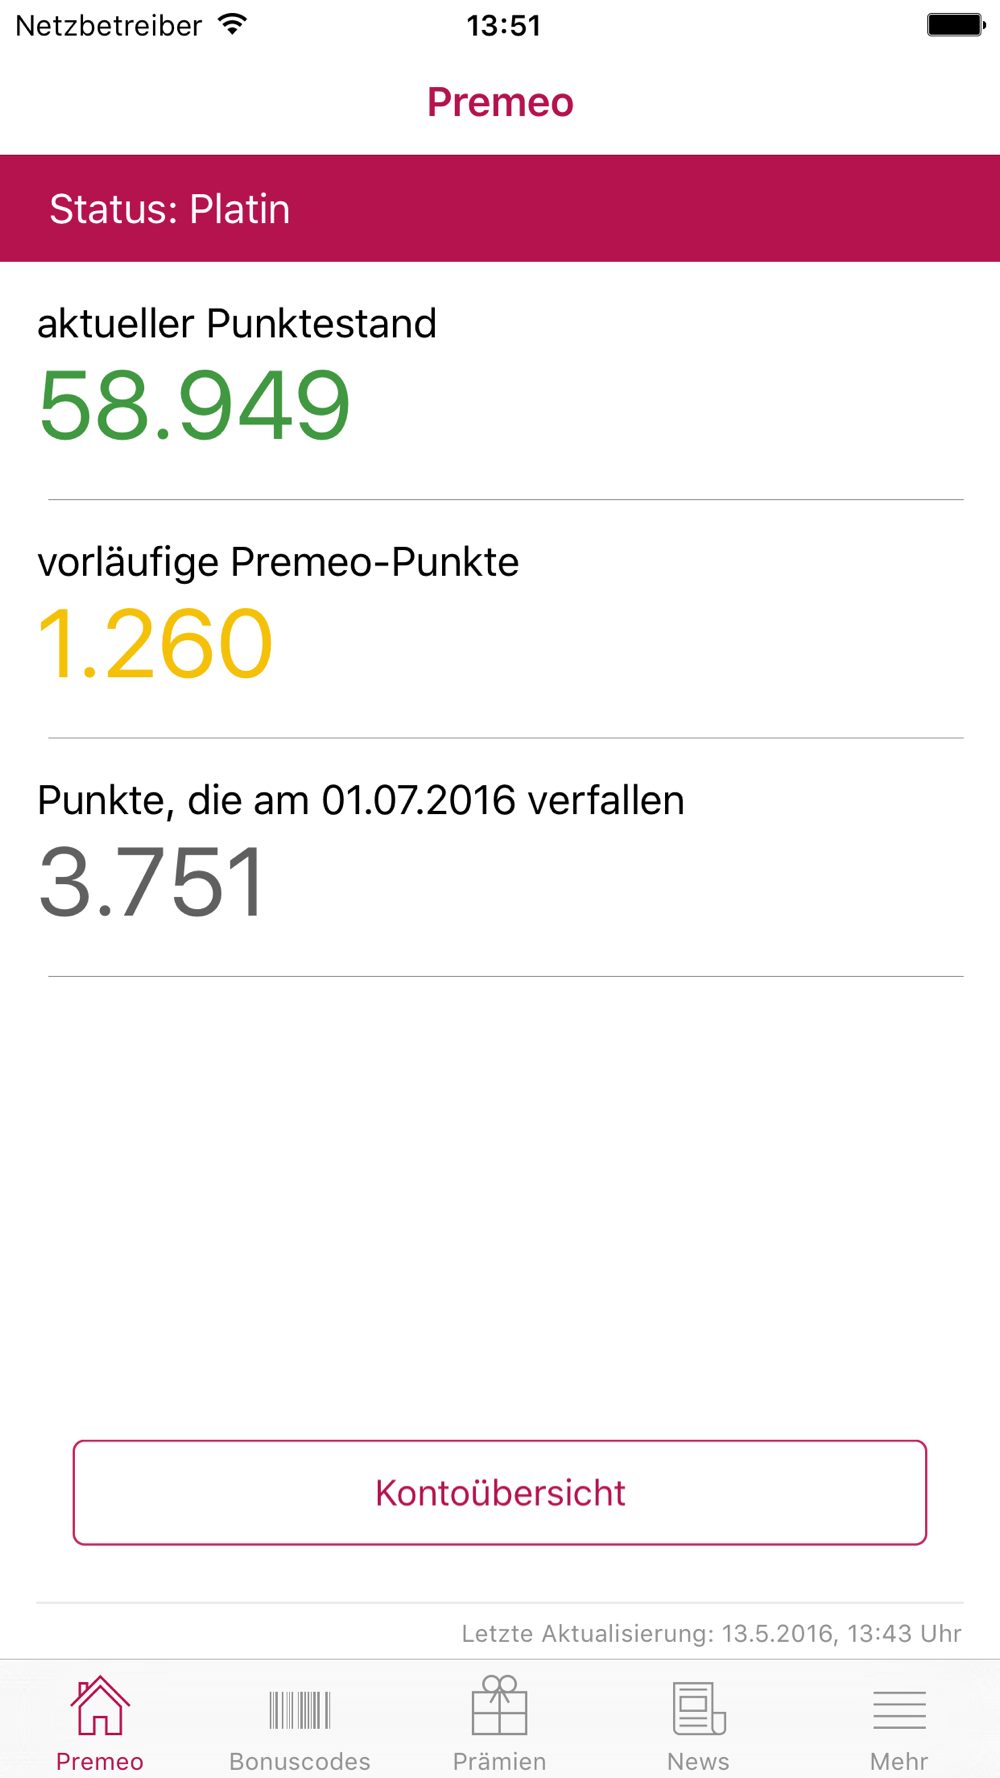Select the News tab label
The image size is (1000, 1778).
pos(698,1761)
